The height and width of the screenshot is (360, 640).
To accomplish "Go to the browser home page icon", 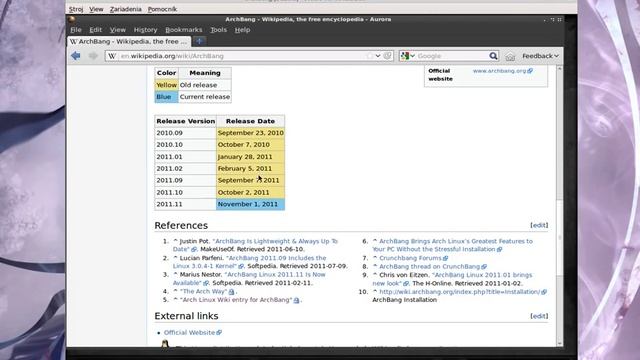I will tap(510, 56).
